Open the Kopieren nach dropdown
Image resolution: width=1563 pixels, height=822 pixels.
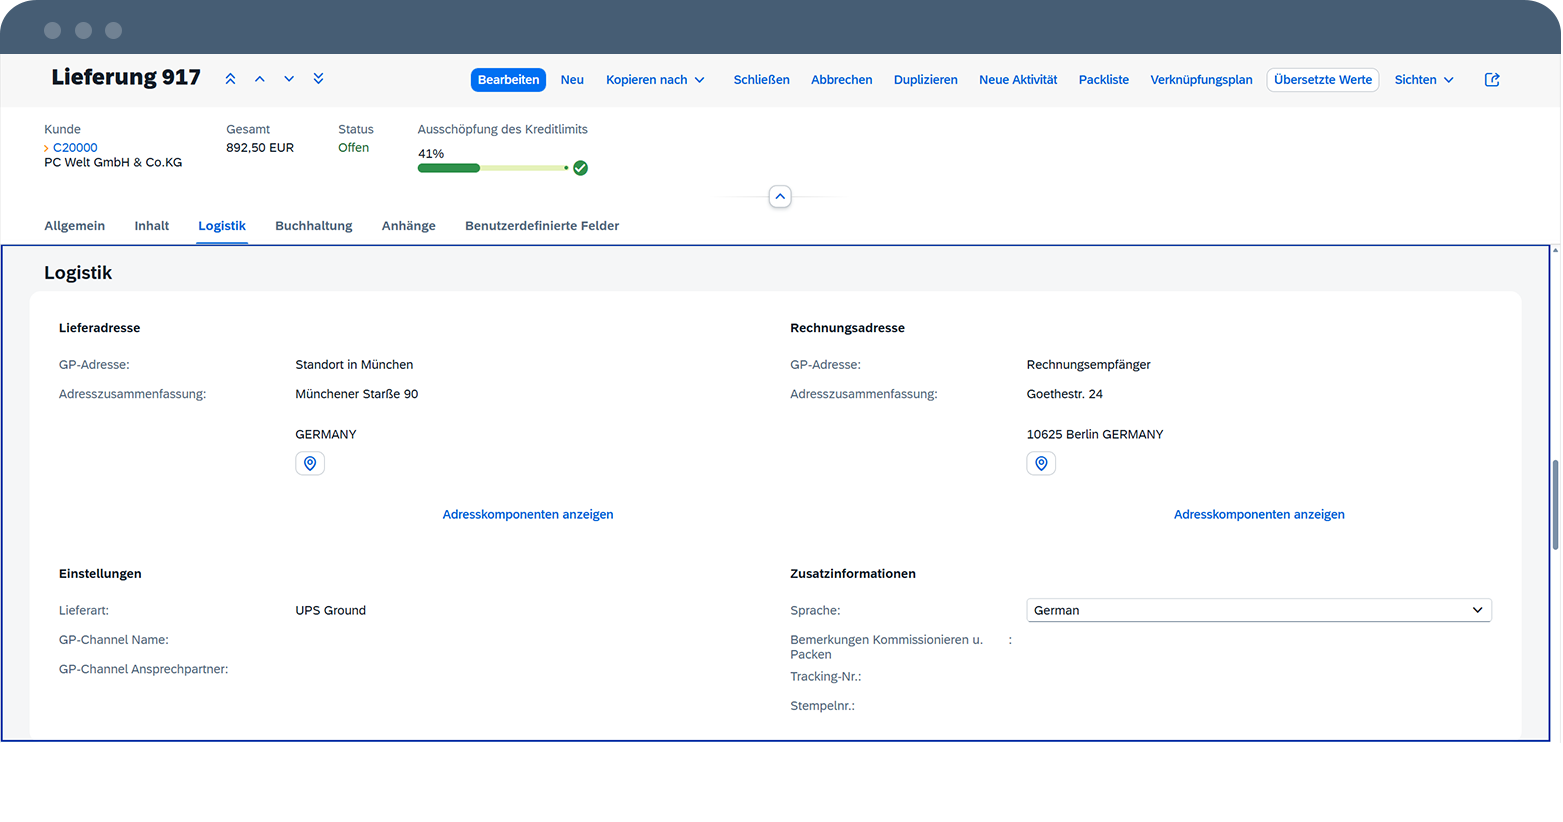pos(655,80)
